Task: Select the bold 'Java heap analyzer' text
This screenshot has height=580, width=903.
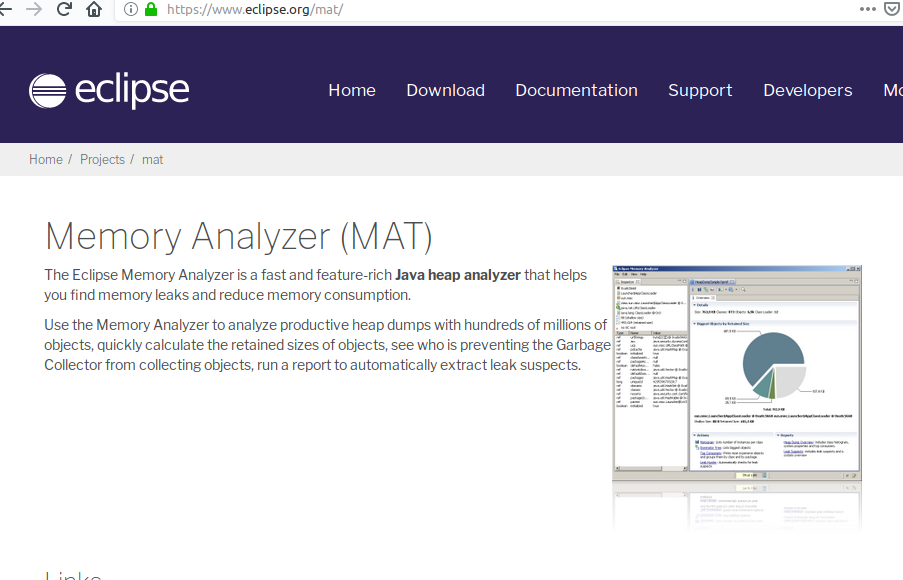Action: 458,275
